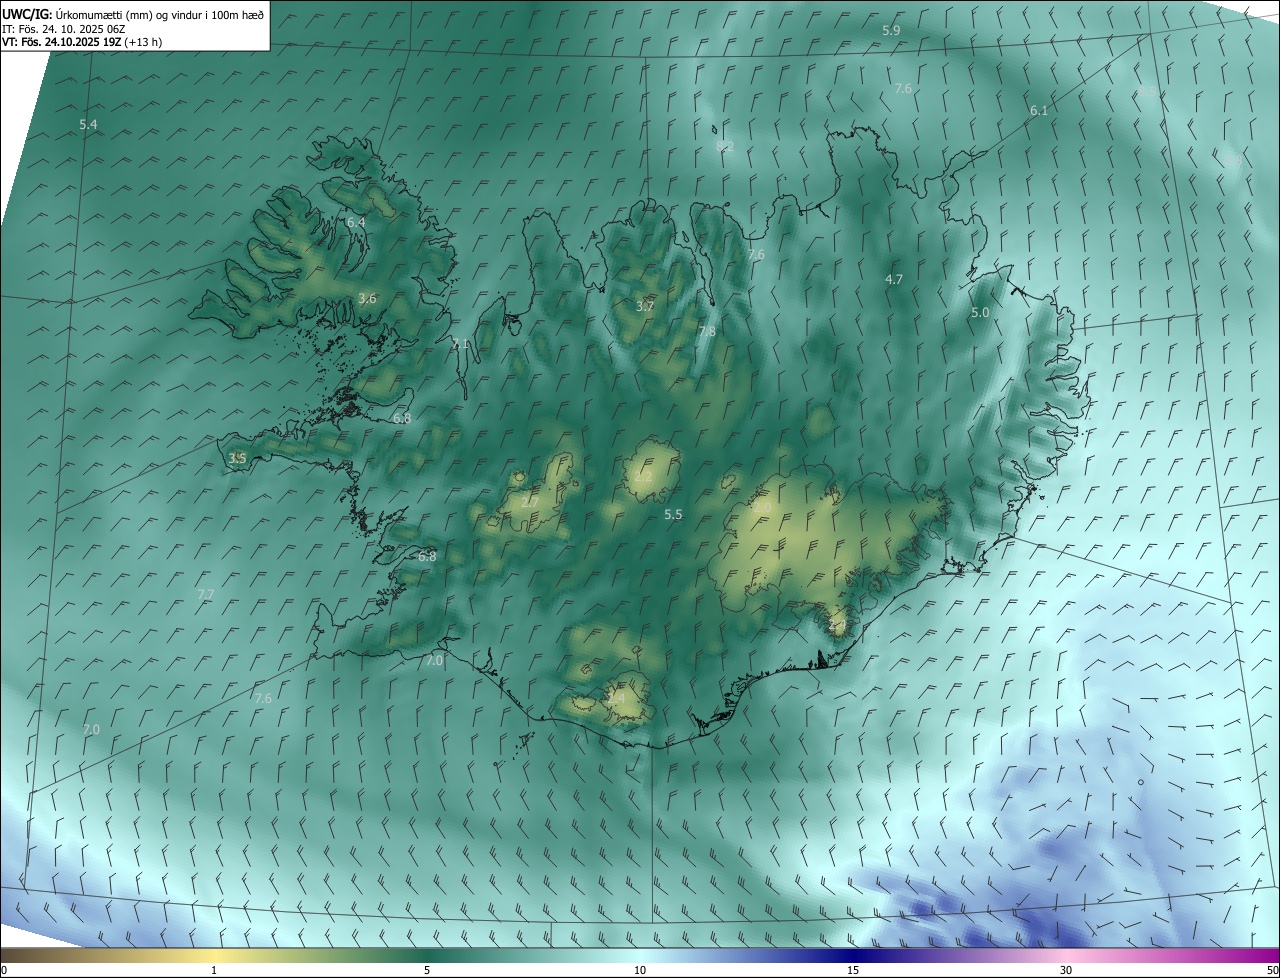Click the 7.8 value label
The height and width of the screenshot is (978, 1280).
(707, 332)
